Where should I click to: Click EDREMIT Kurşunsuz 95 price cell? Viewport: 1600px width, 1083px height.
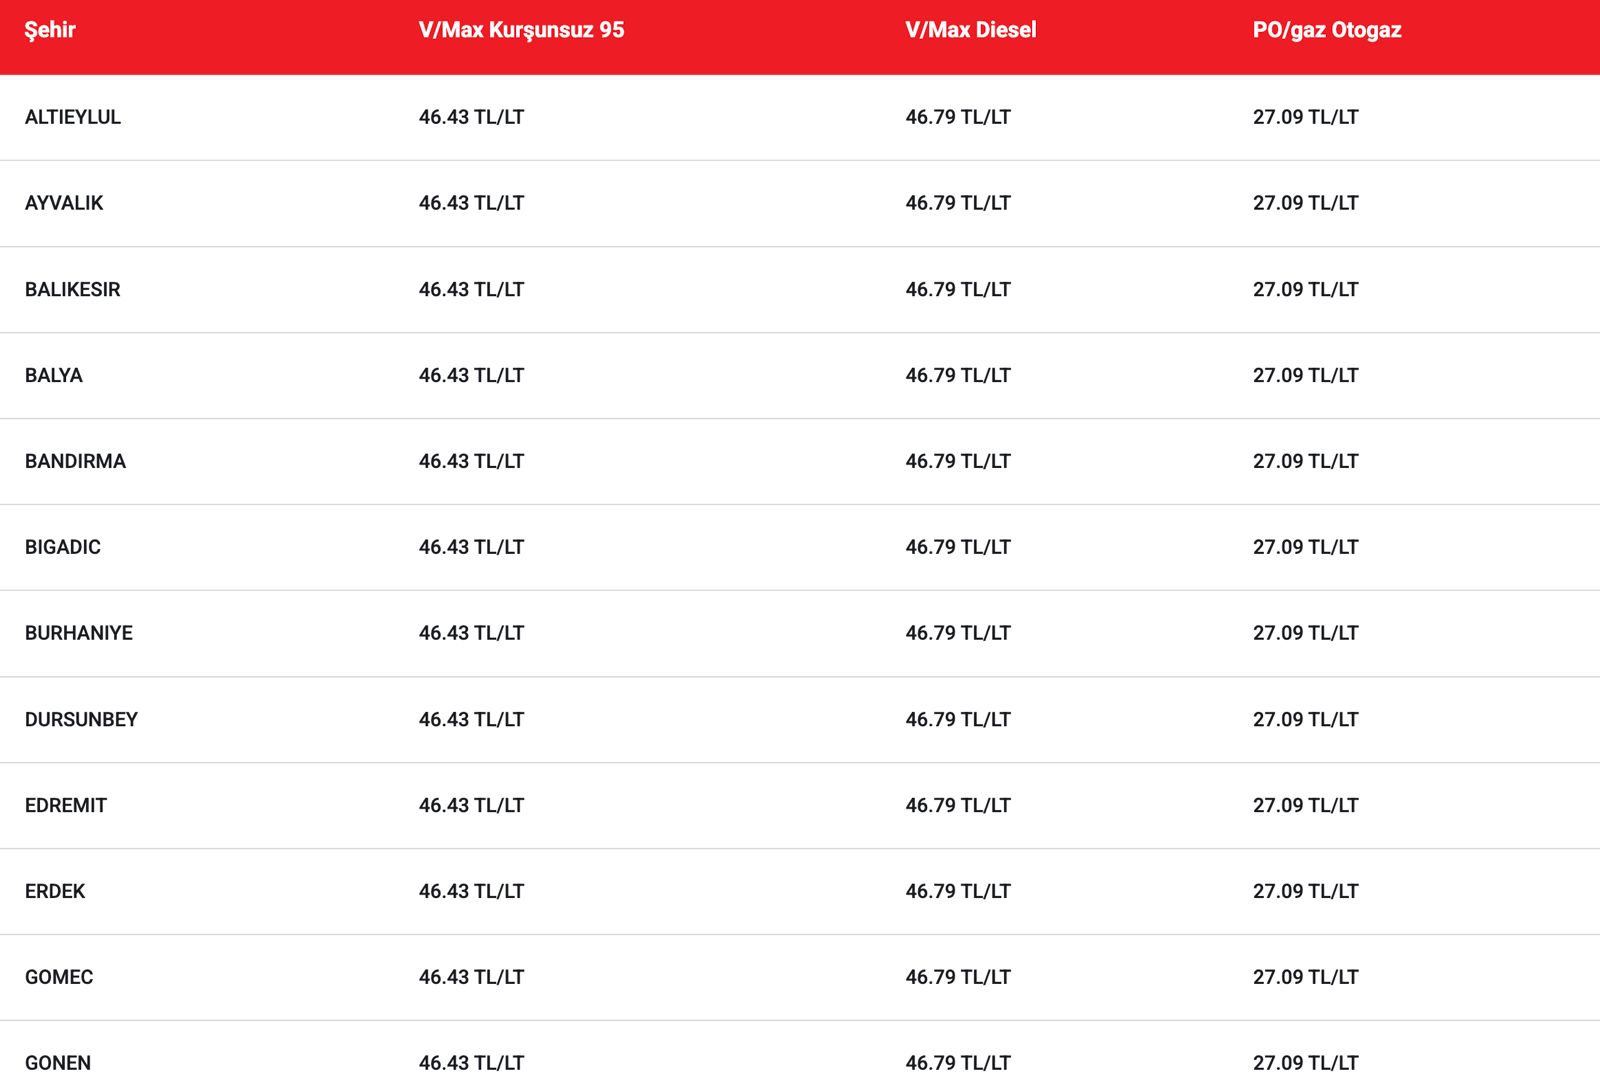[471, 805]
